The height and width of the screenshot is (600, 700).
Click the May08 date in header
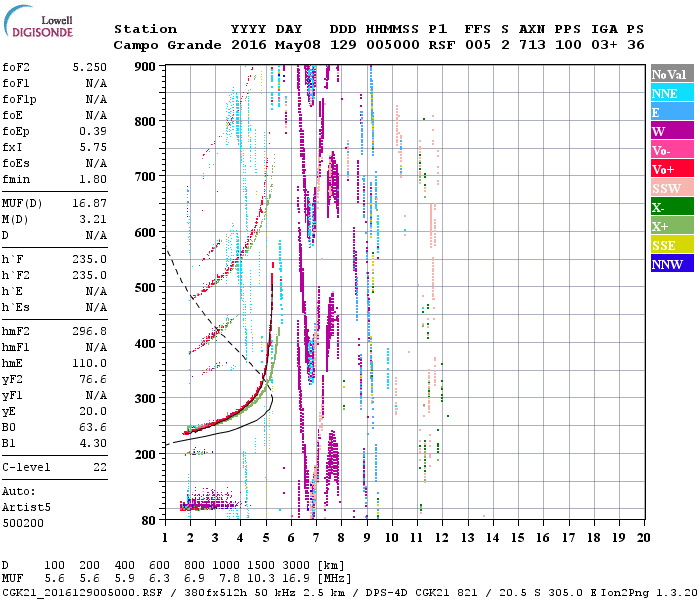pyautogui.click(x=297, y=45)
